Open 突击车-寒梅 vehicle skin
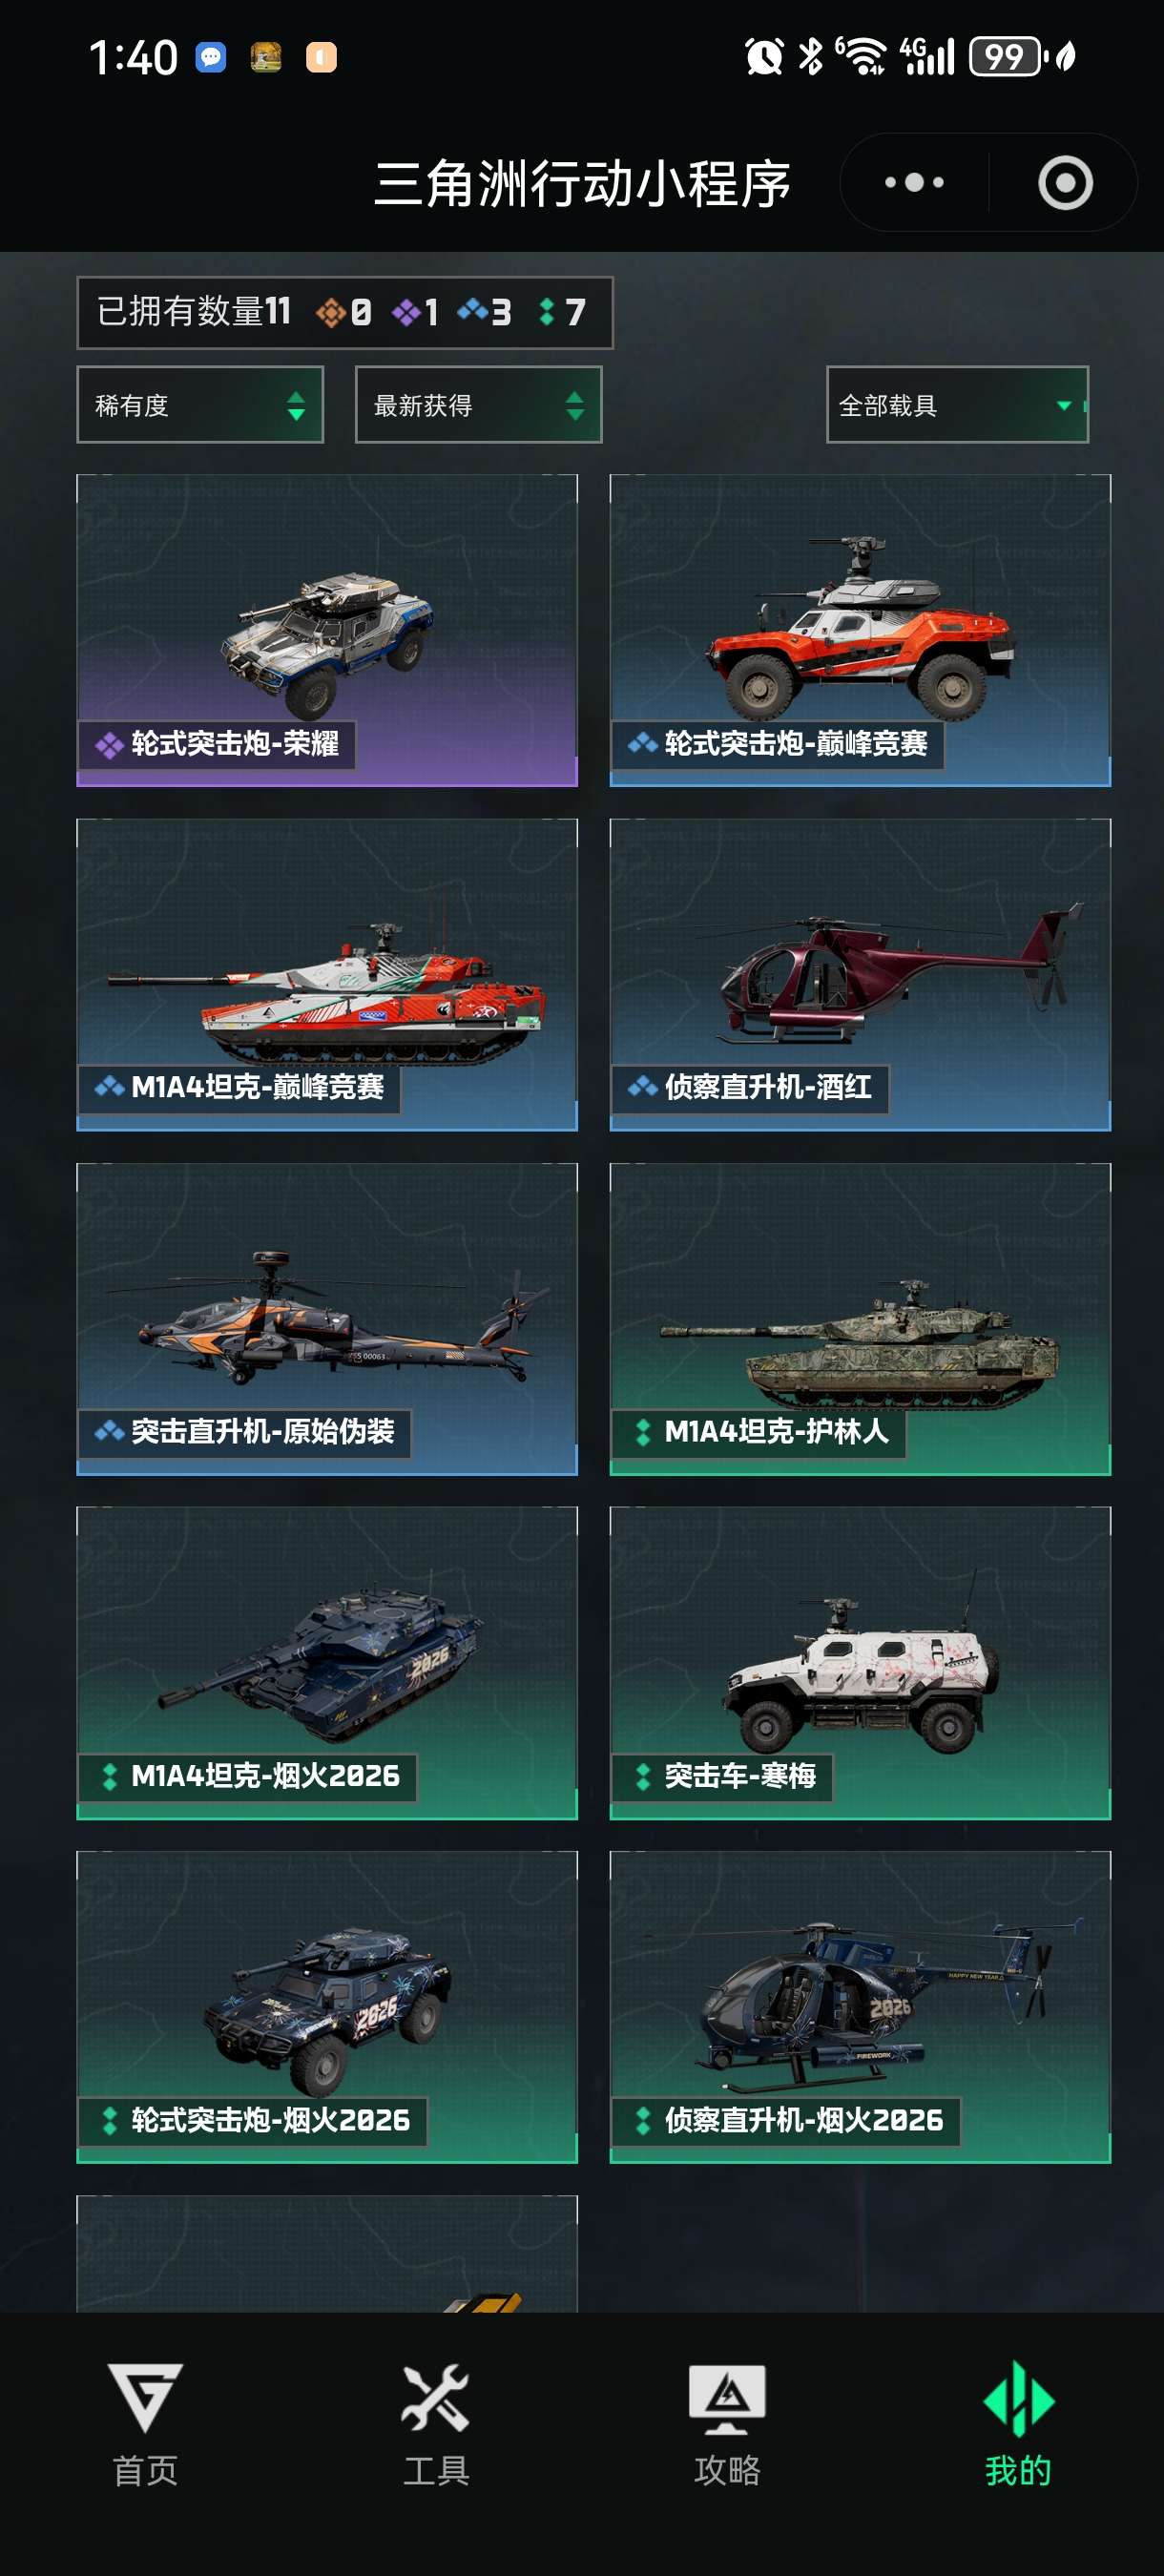This screenshot has height=2576, width=1164. pos(860,1662)
